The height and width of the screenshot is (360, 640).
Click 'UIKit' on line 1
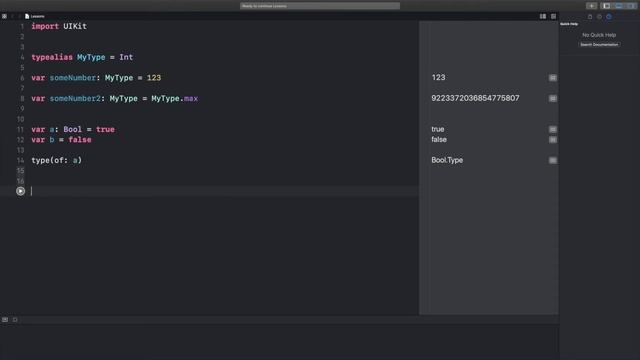(x=75, y=27)
